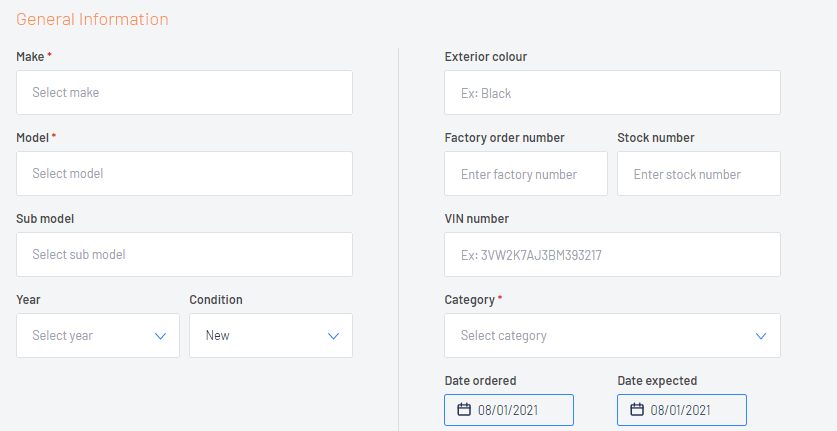837x431 pixels.
Task: Open the Select model field
Action: [x=184, y=174]
